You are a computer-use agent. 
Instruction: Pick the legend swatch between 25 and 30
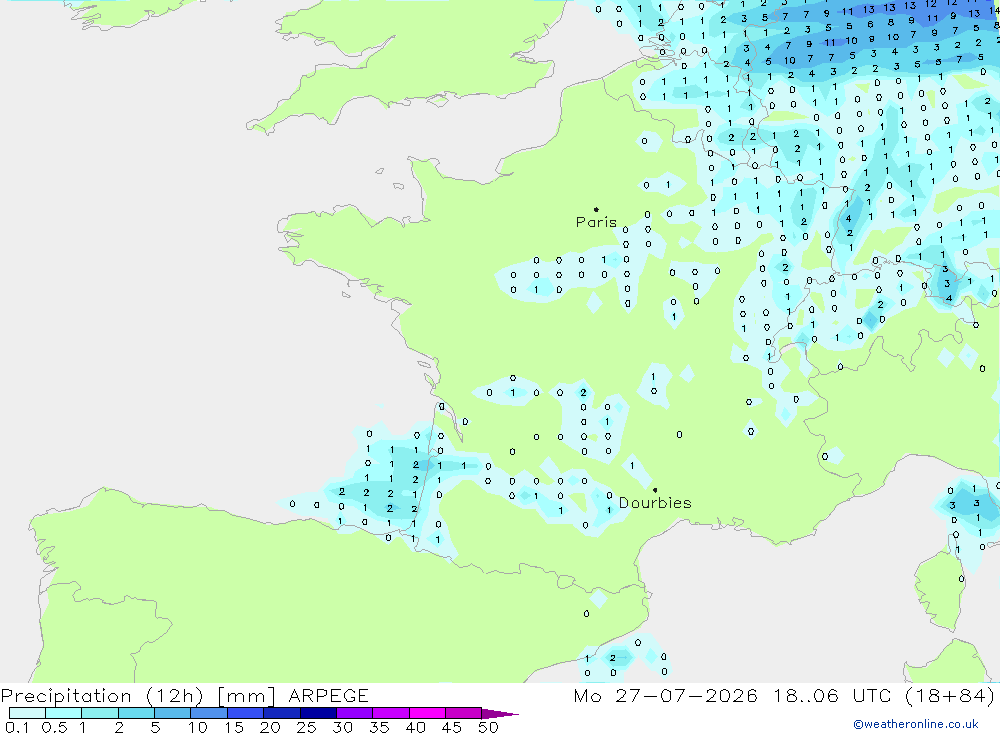(318, 713)
